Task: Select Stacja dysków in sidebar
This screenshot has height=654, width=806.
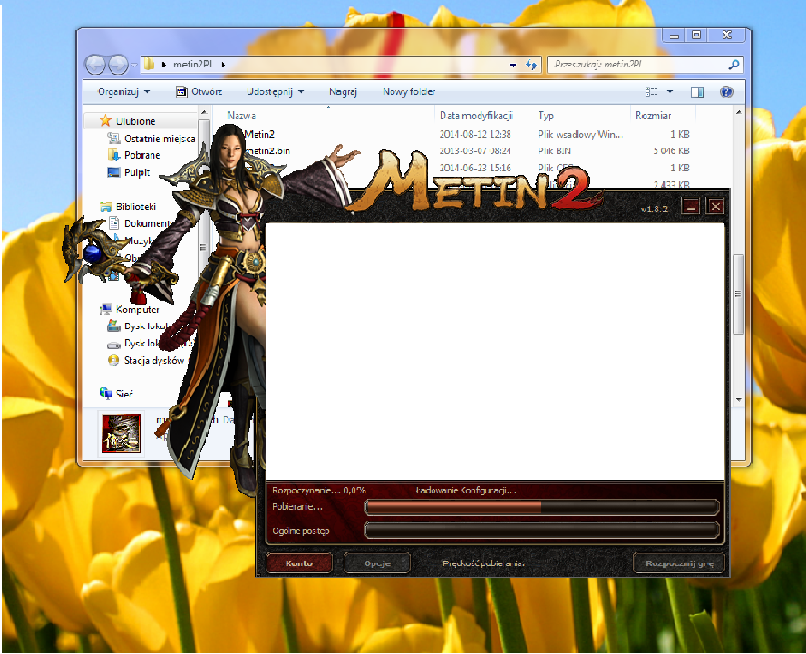Action: 145,360
